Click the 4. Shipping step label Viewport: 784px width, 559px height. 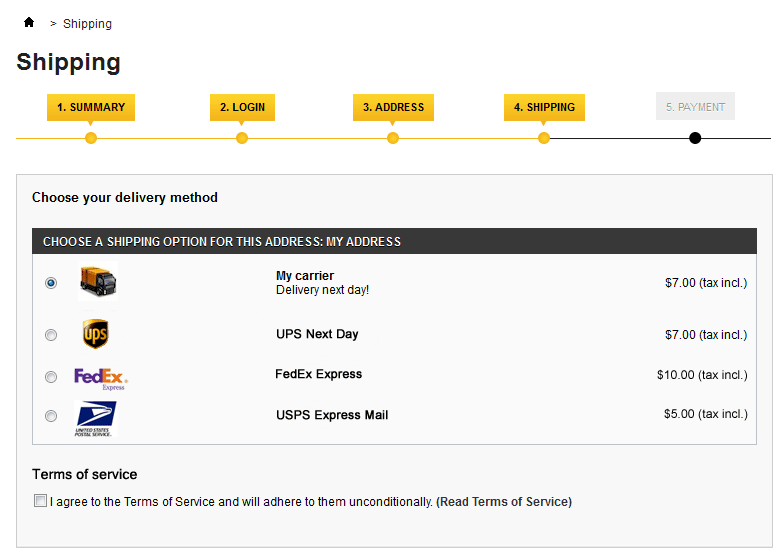point(544,107)
